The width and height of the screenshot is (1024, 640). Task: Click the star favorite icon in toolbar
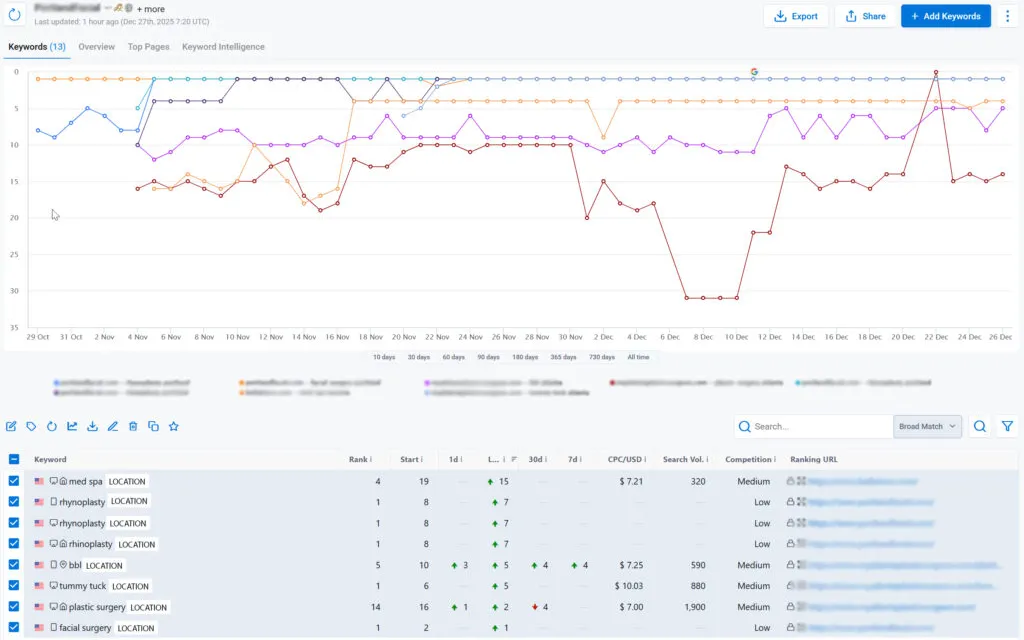174,426
